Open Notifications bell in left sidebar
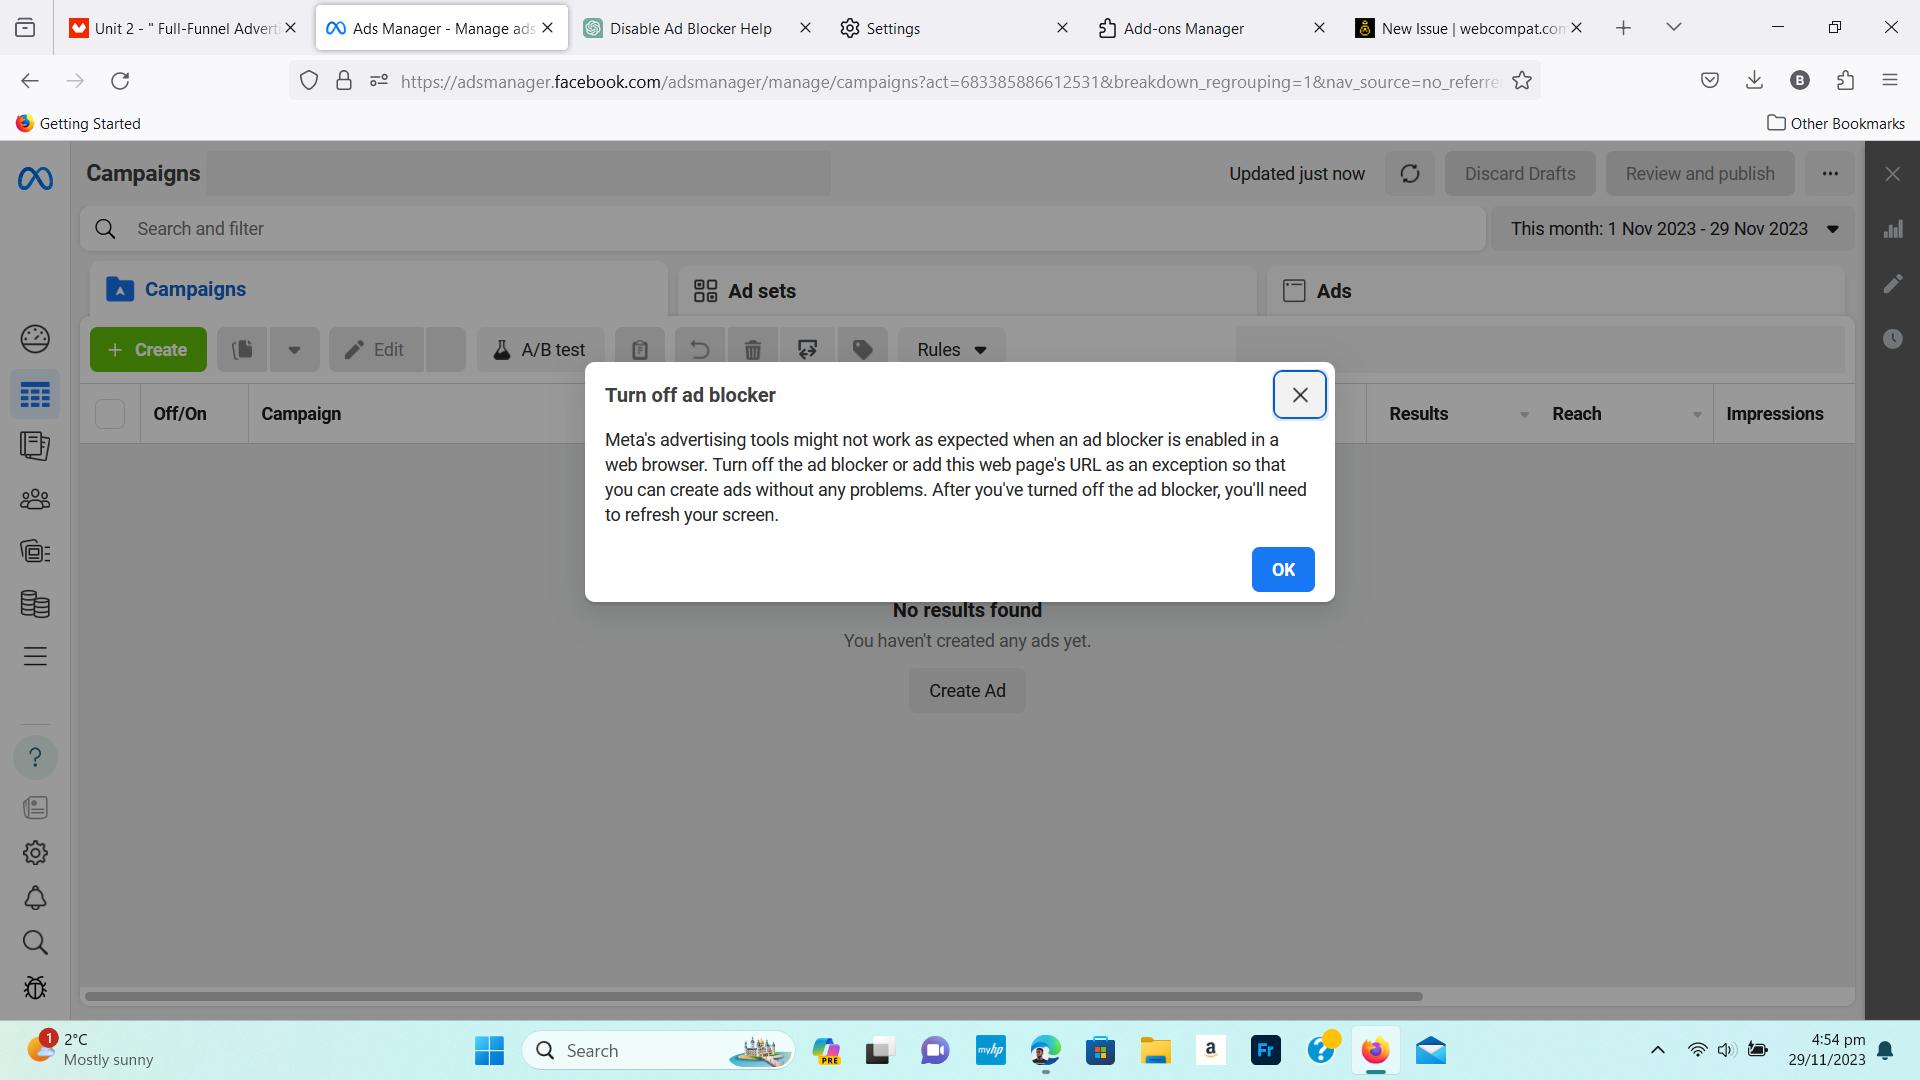Screen dimensions: 1920x1080 click(x=35, y=898)
